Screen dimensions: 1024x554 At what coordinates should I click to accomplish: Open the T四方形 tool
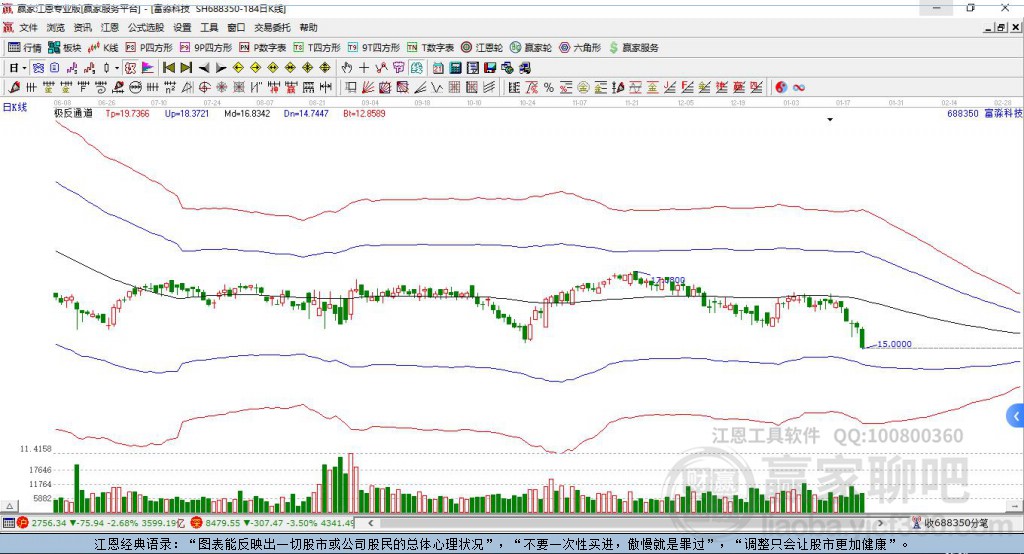(317, 48)
